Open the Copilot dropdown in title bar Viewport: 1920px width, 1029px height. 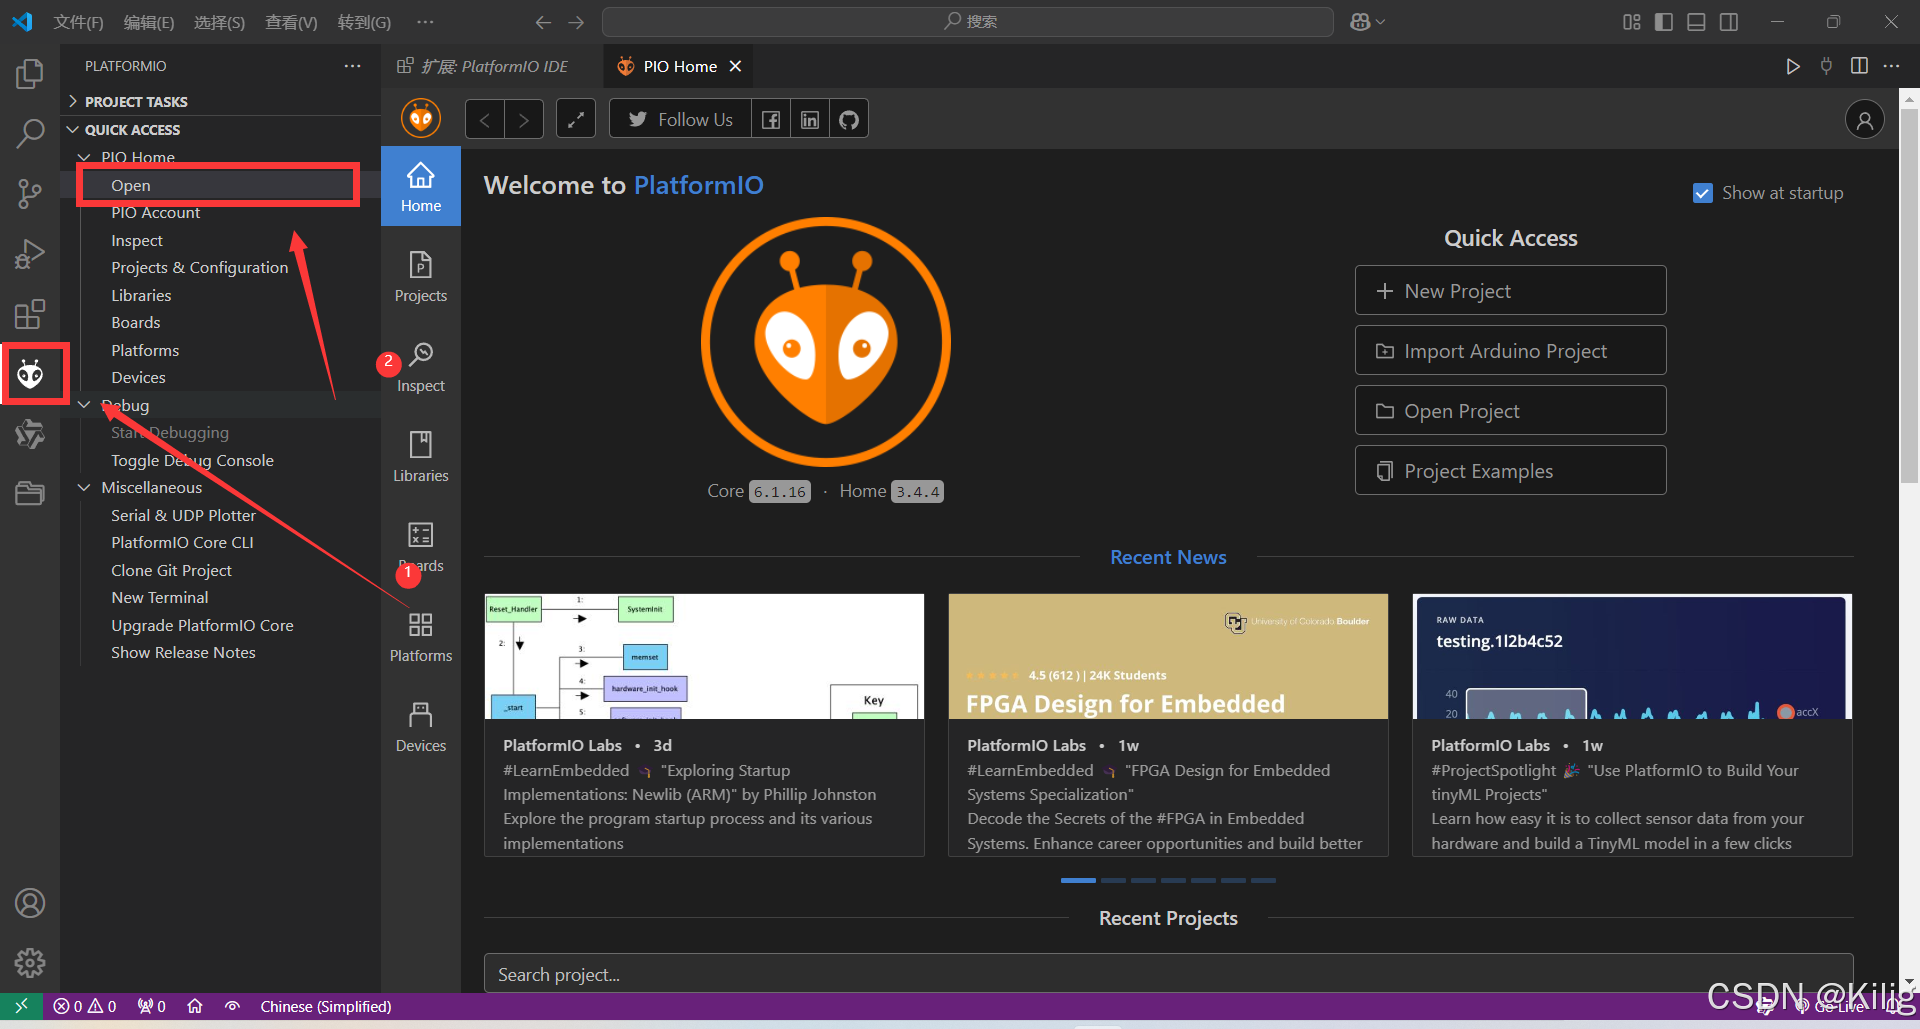coord(1367,22)
